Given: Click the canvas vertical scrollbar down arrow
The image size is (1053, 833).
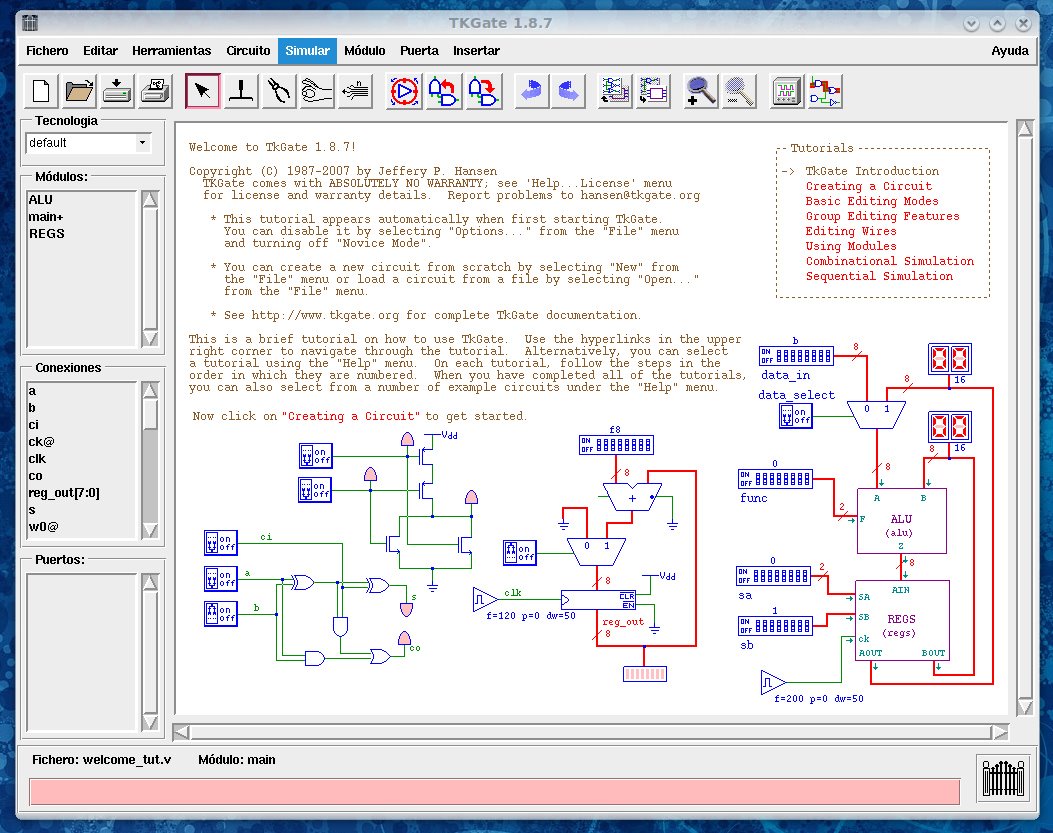Looking at the screenshot, I should 1025,707.
